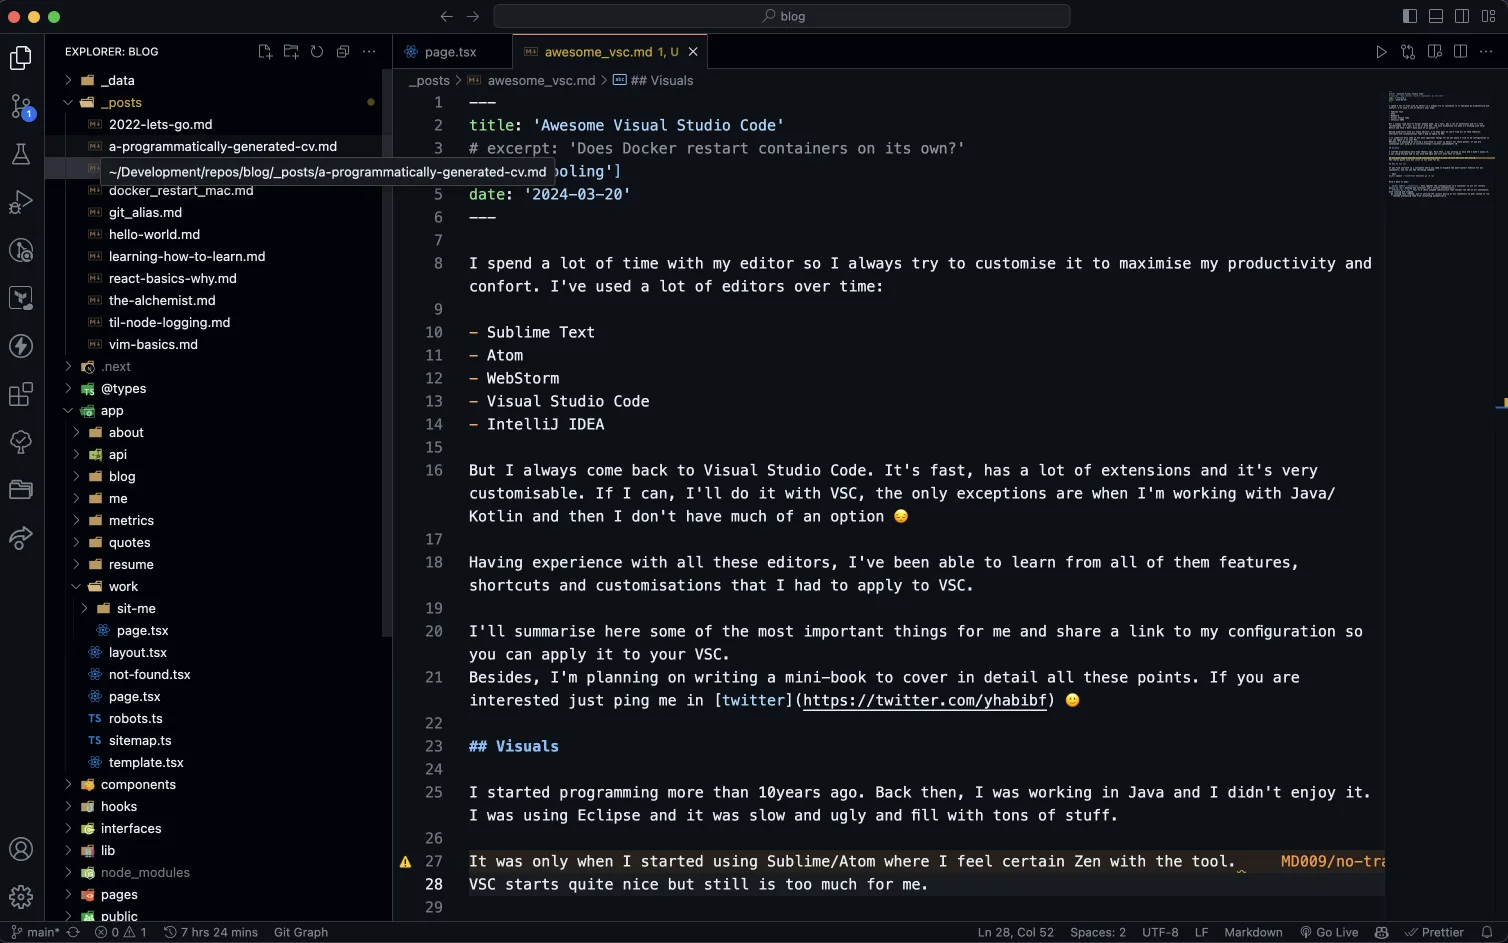Open the Manage gear icon
The image size is (1508, 943).
coord(21,896)
